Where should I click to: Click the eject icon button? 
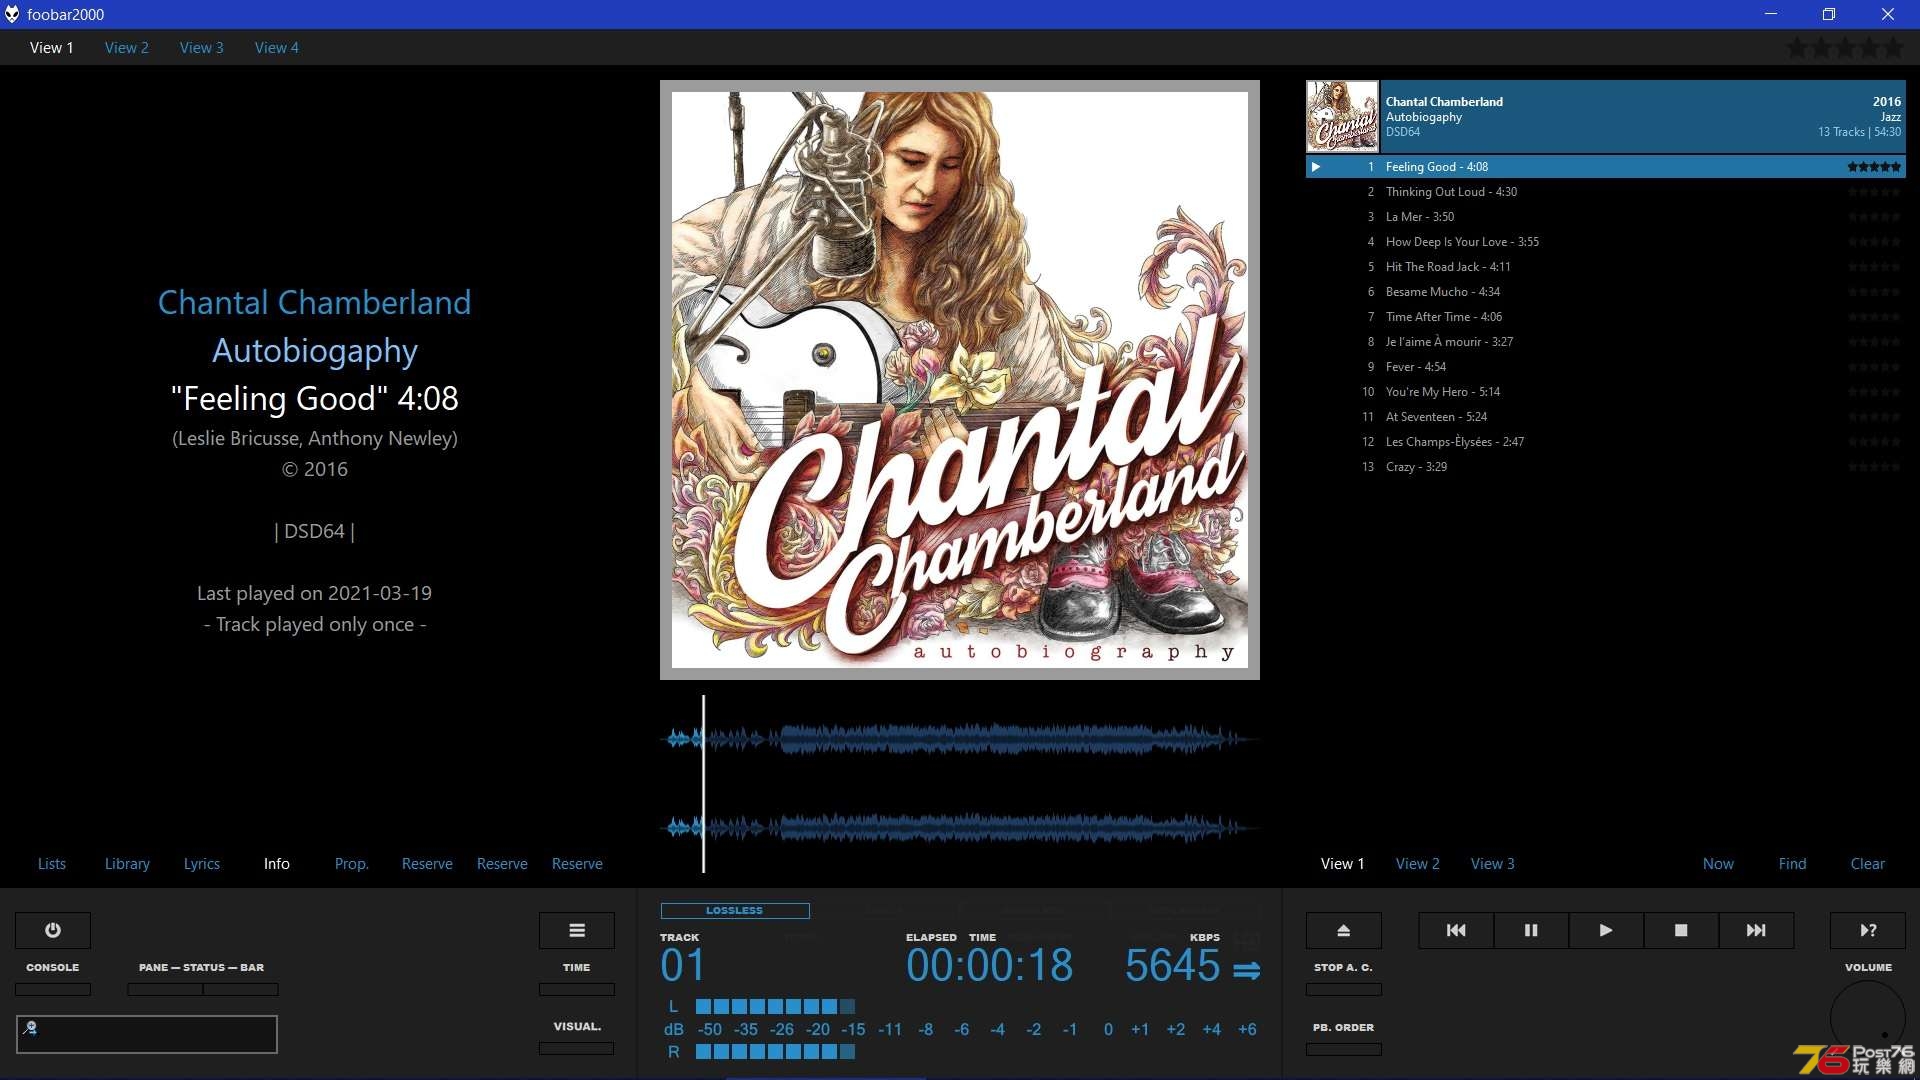click(x=1344, y=930)
